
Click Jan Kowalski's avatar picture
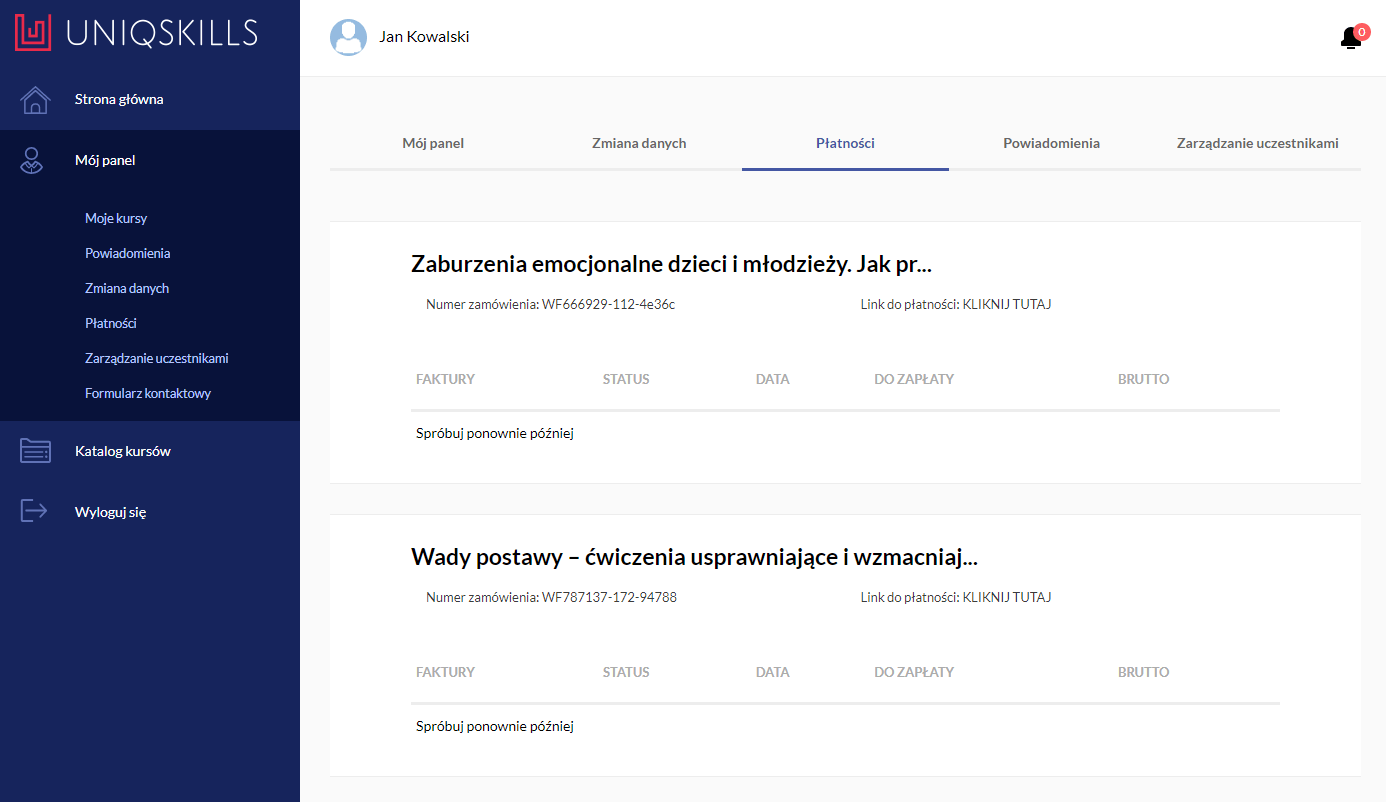pos(348,37)
